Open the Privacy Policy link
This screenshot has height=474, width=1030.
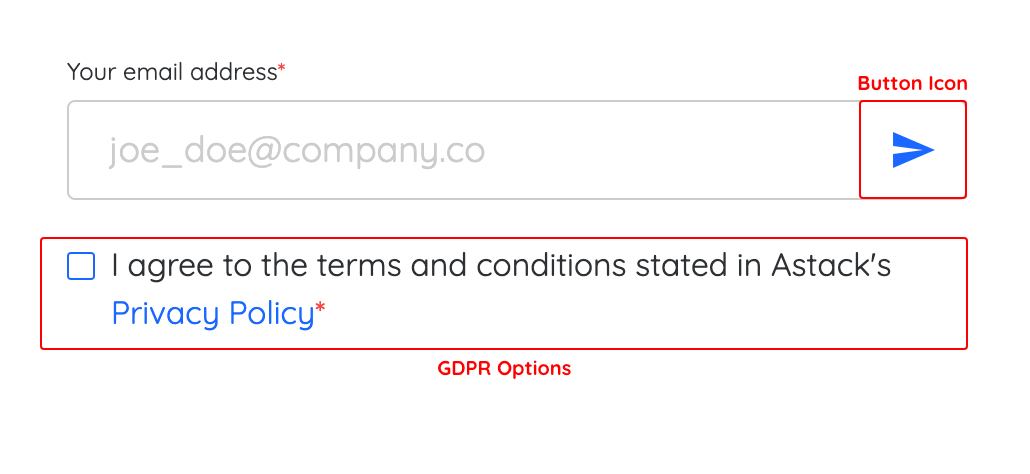point(213,313)
